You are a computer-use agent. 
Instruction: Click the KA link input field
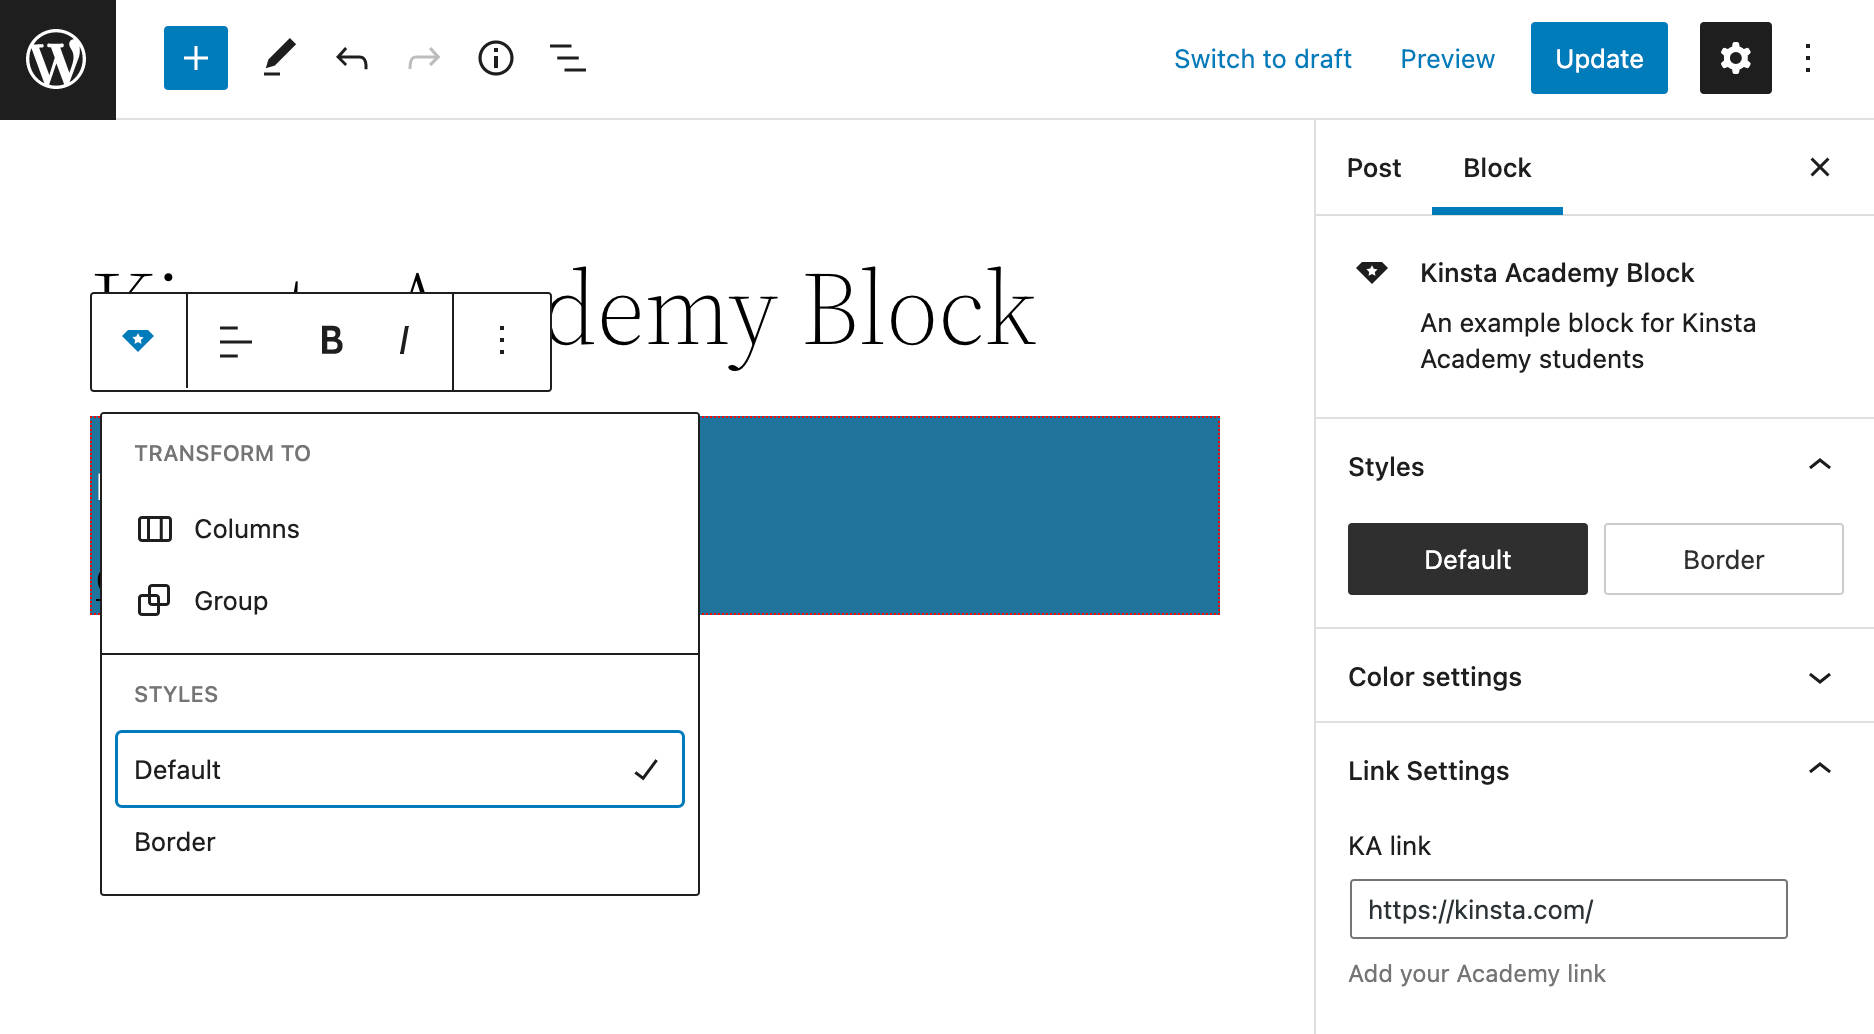pyautogui.click(x=1567, y=909)
